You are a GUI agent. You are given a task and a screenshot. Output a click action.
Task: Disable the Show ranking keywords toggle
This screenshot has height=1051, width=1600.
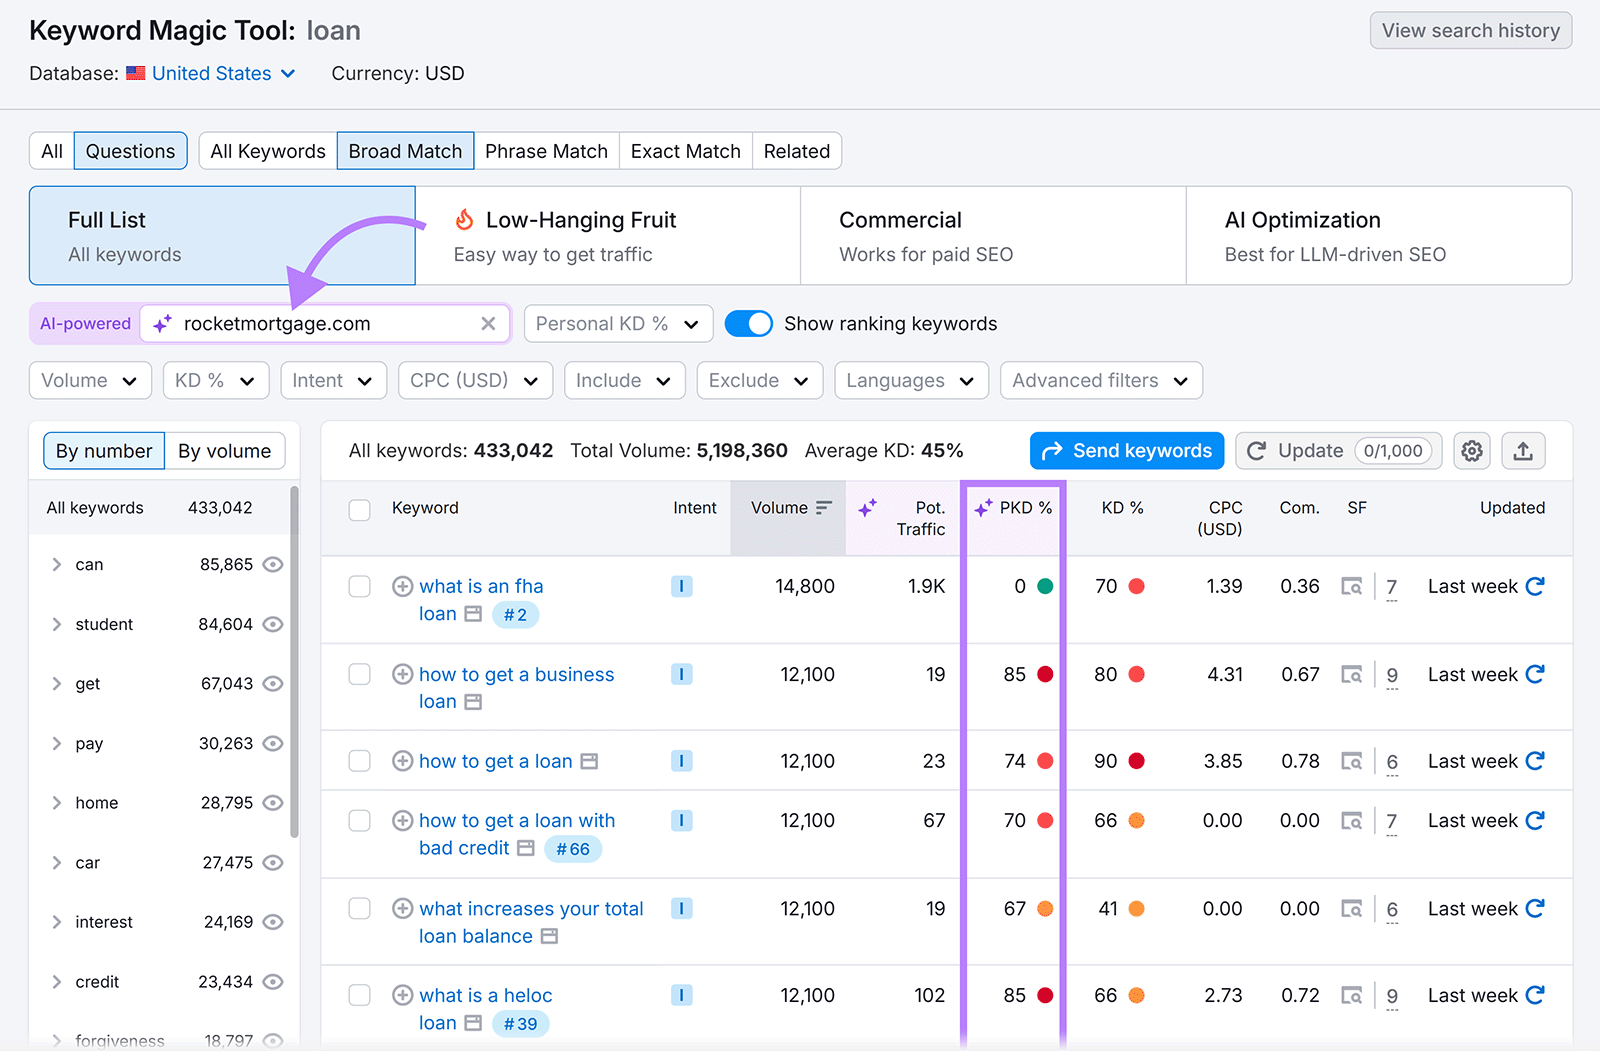[749, 323]
